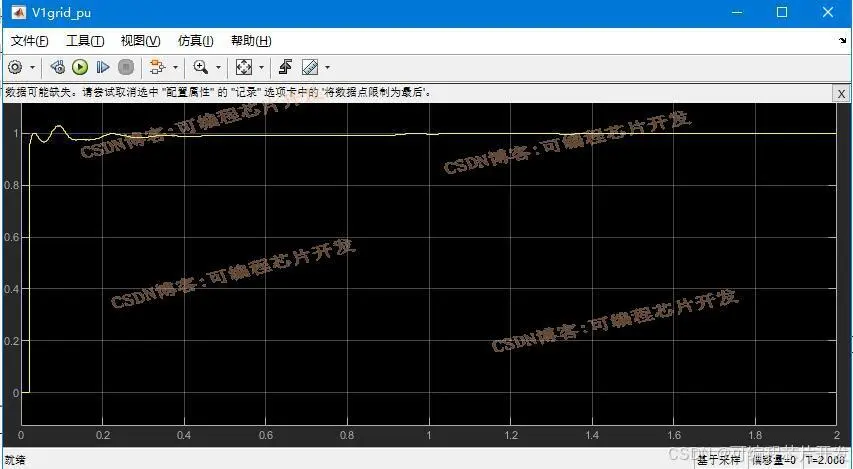Click the data may be missing warning text

coord(219,92)
